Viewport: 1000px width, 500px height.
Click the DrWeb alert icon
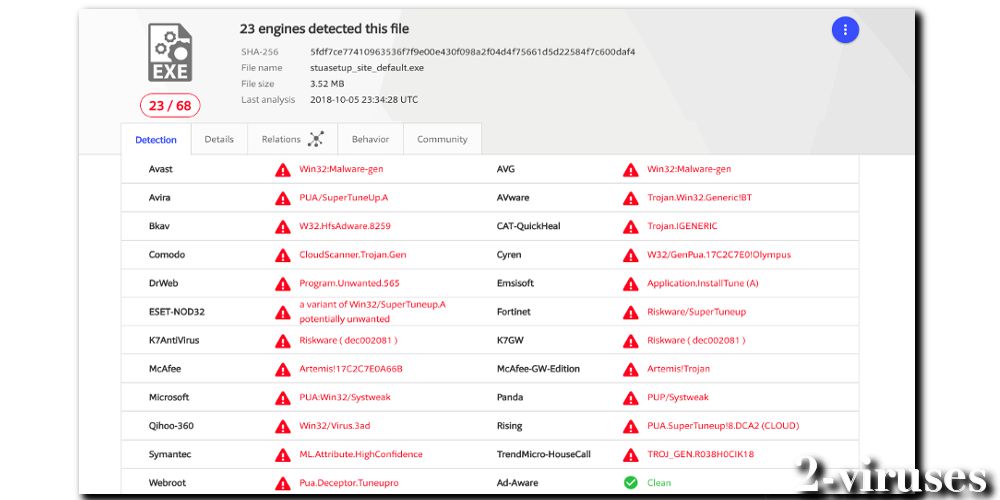283,284
